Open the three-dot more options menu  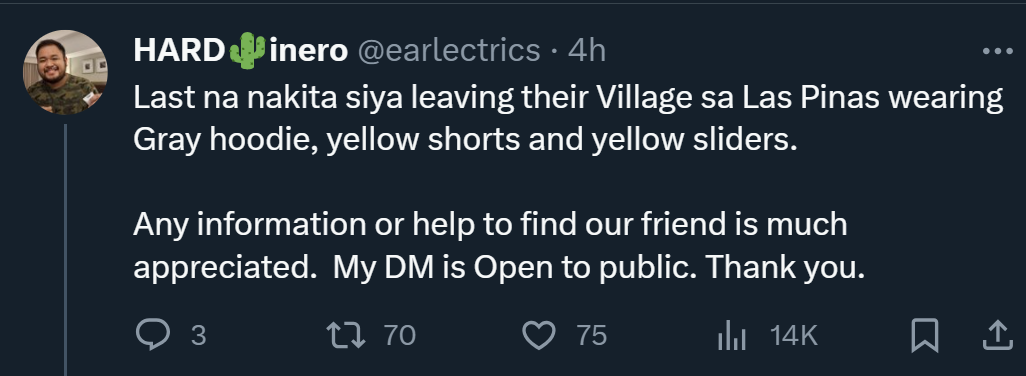998,52
